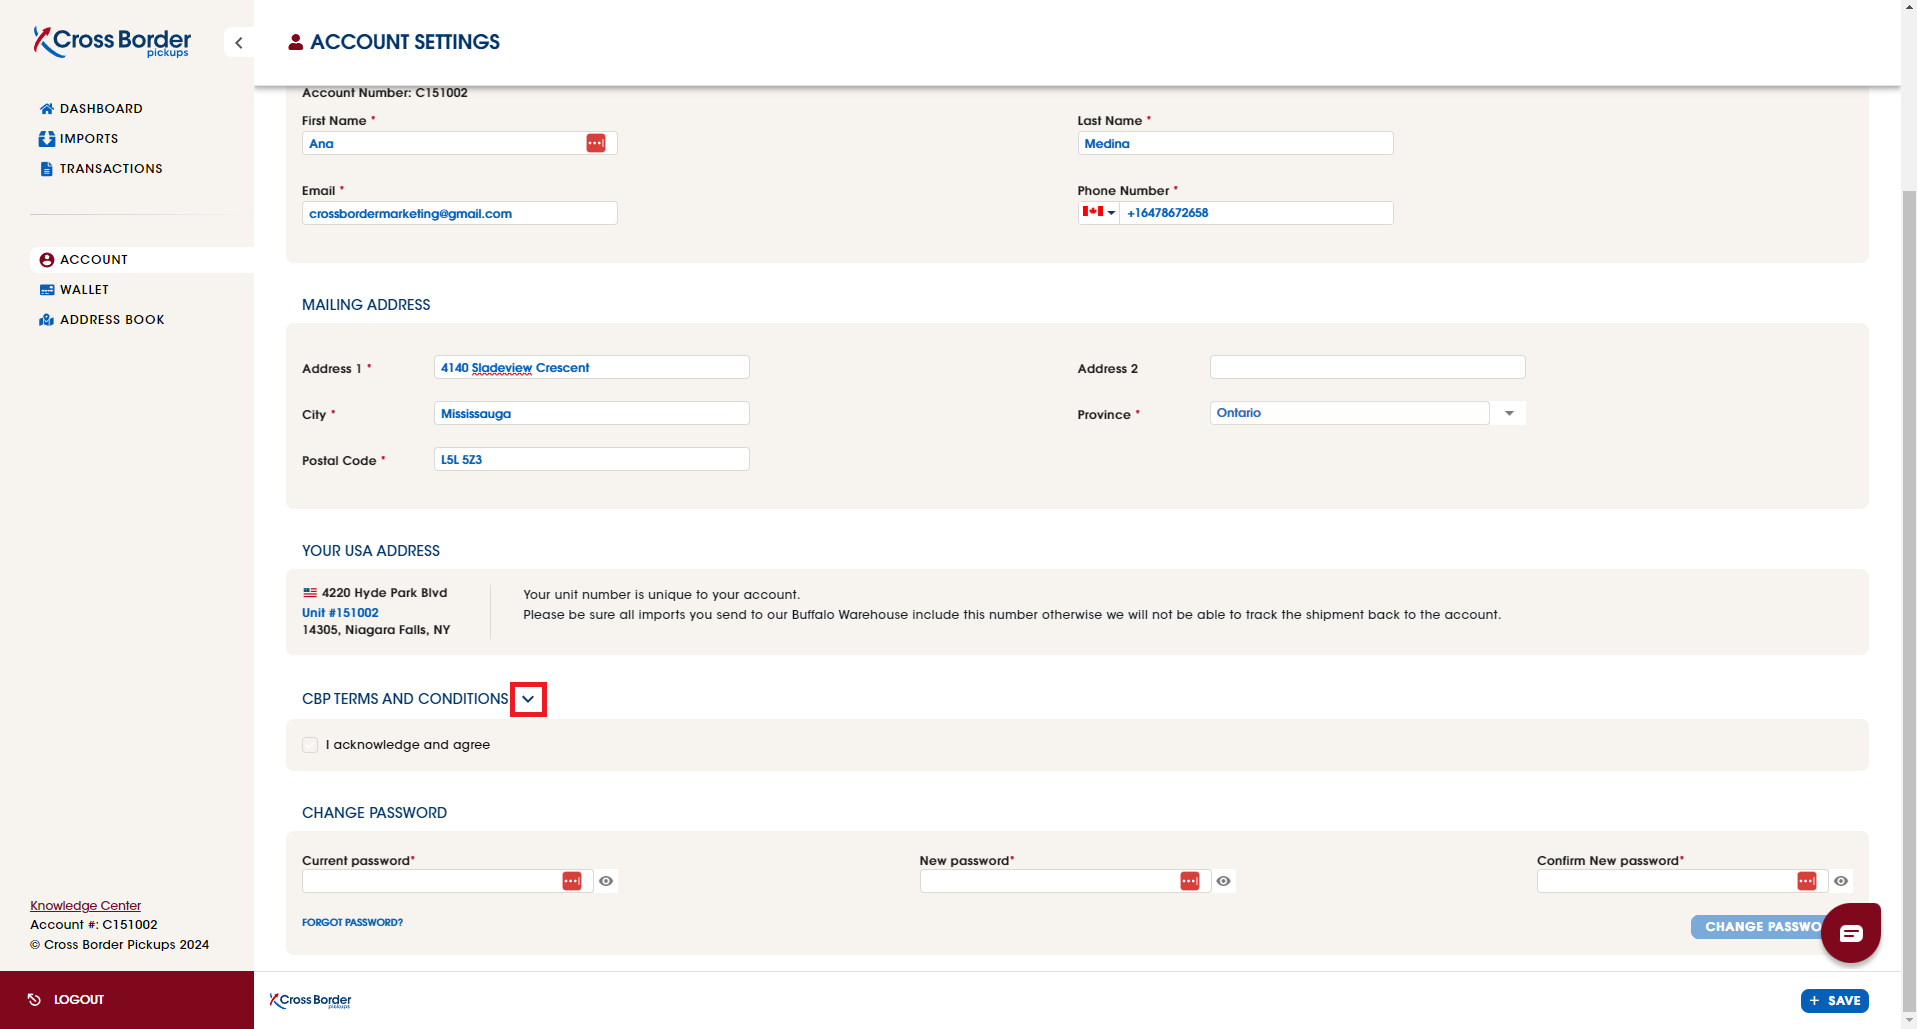1917x1029 pixels.
Task: Click the empty Address 2 field
Action: pos(1368,367)
